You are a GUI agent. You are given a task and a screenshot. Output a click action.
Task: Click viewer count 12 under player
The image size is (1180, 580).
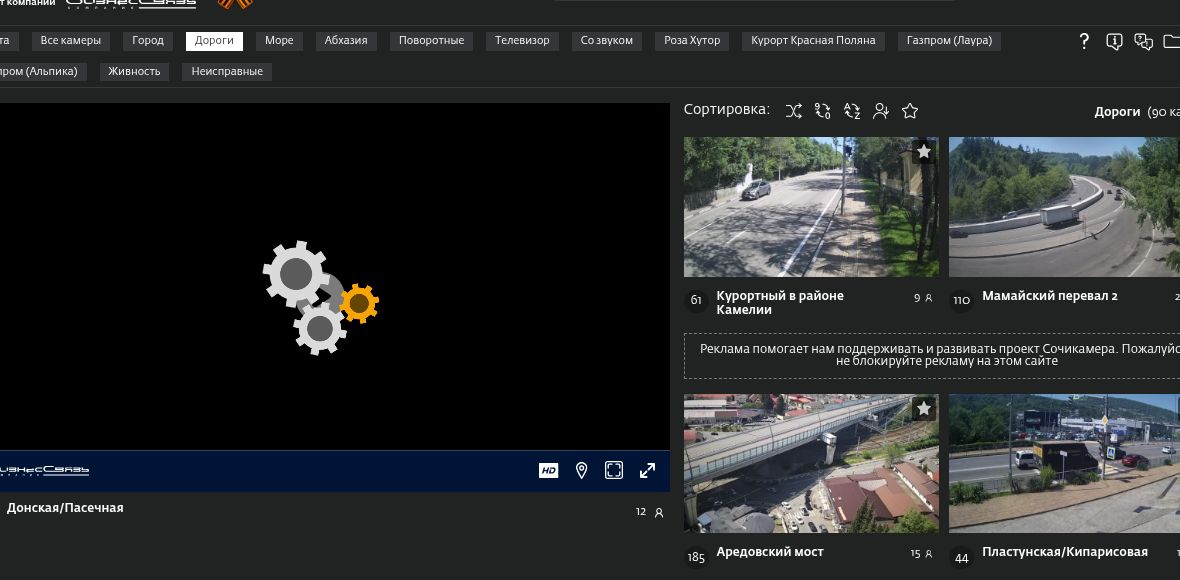coord(649,512)
